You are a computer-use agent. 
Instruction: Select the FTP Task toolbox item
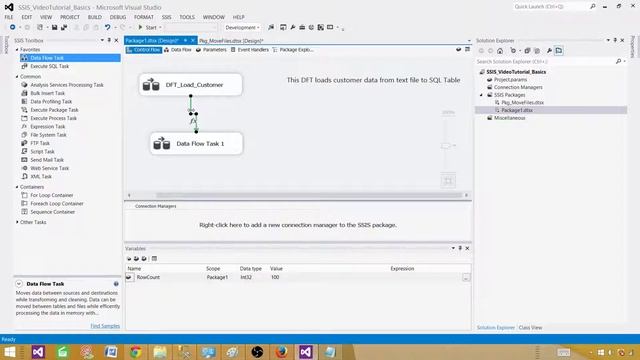(40, 143)
